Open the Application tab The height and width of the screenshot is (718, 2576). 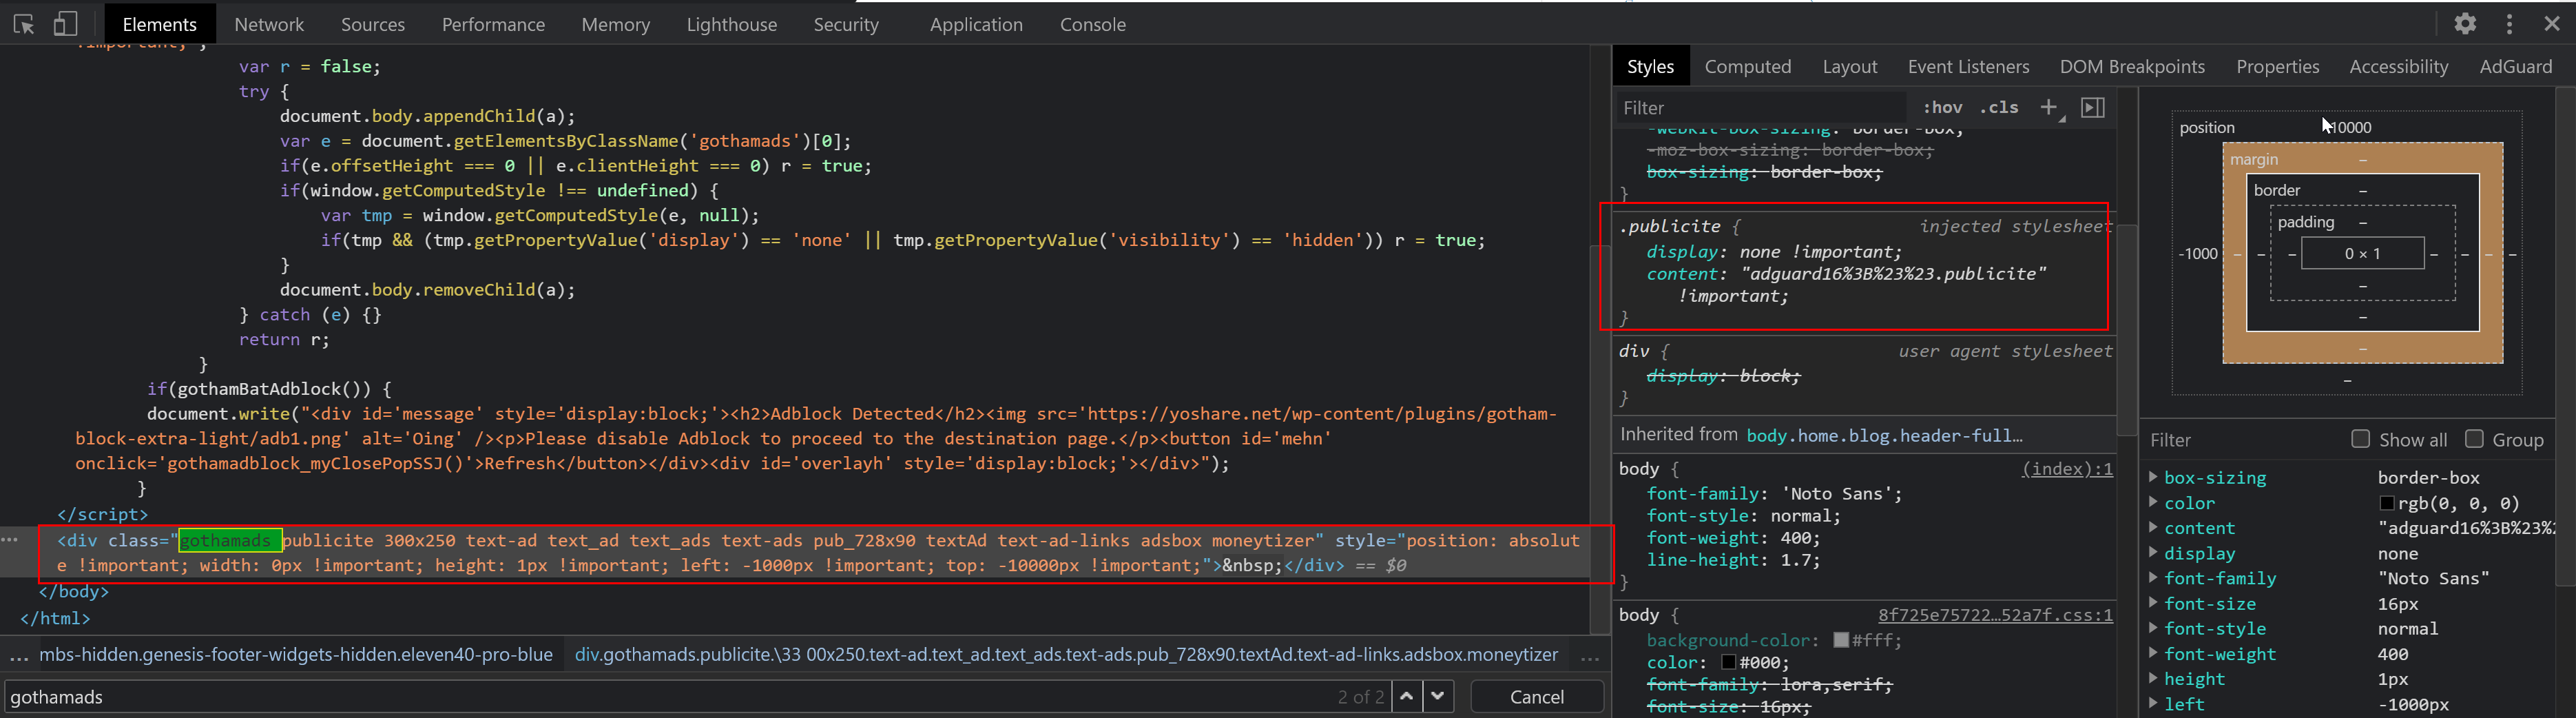pos(976,24)
